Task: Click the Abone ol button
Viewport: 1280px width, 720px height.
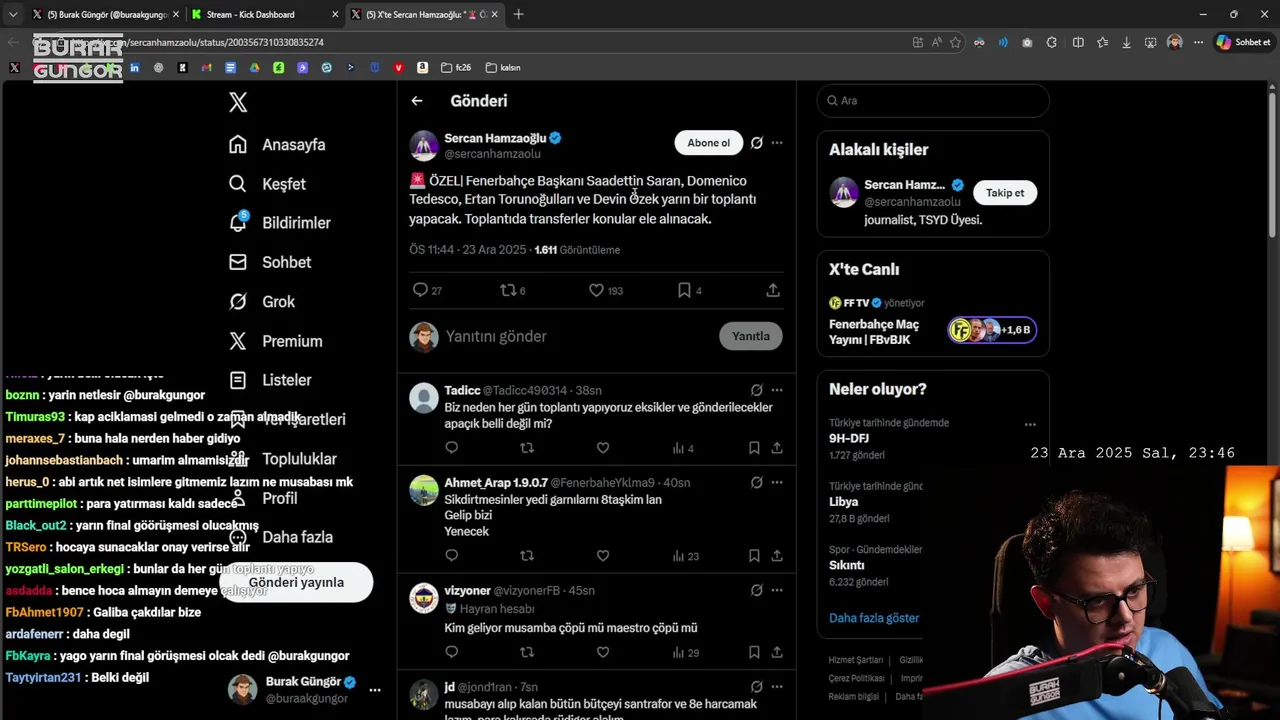Action: pyautogui.click(x=709, y=143)
